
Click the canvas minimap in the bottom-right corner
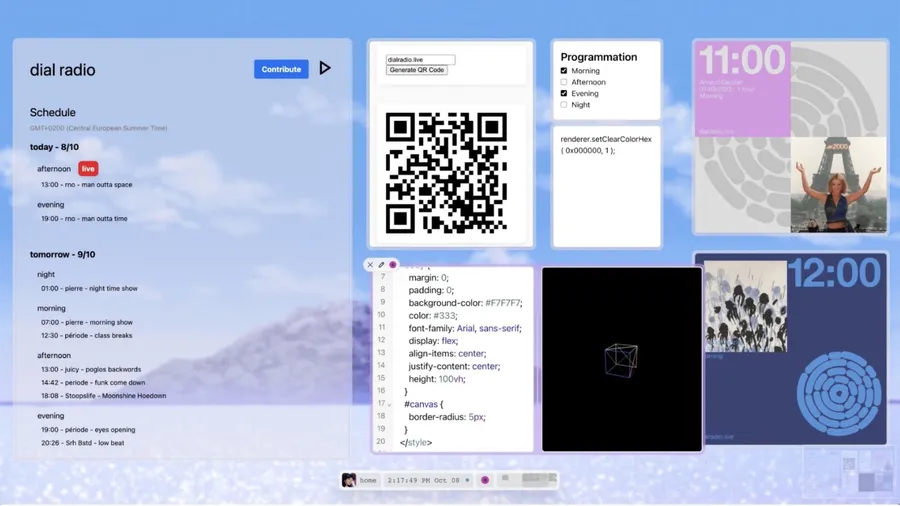click(x=846, y=472)
